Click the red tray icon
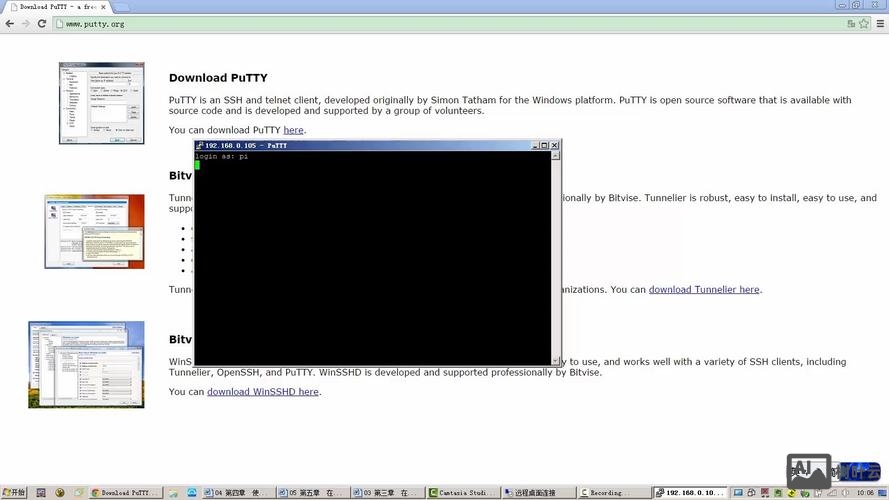 [x=765, y=493]
